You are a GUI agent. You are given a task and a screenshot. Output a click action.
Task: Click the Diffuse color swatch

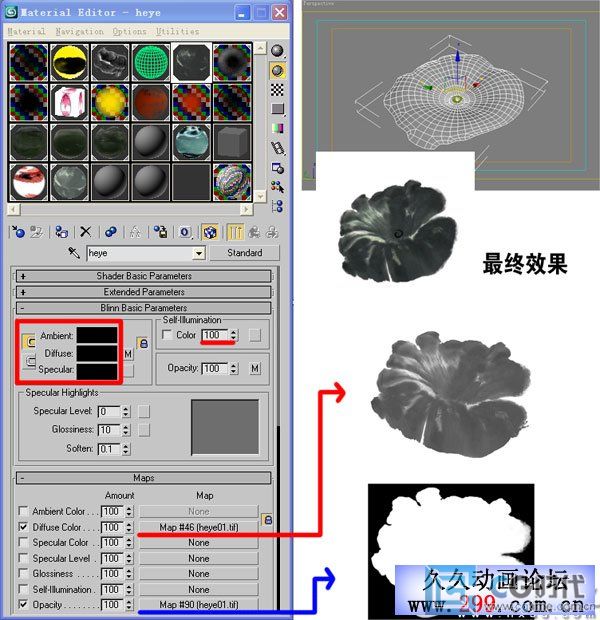97,352
